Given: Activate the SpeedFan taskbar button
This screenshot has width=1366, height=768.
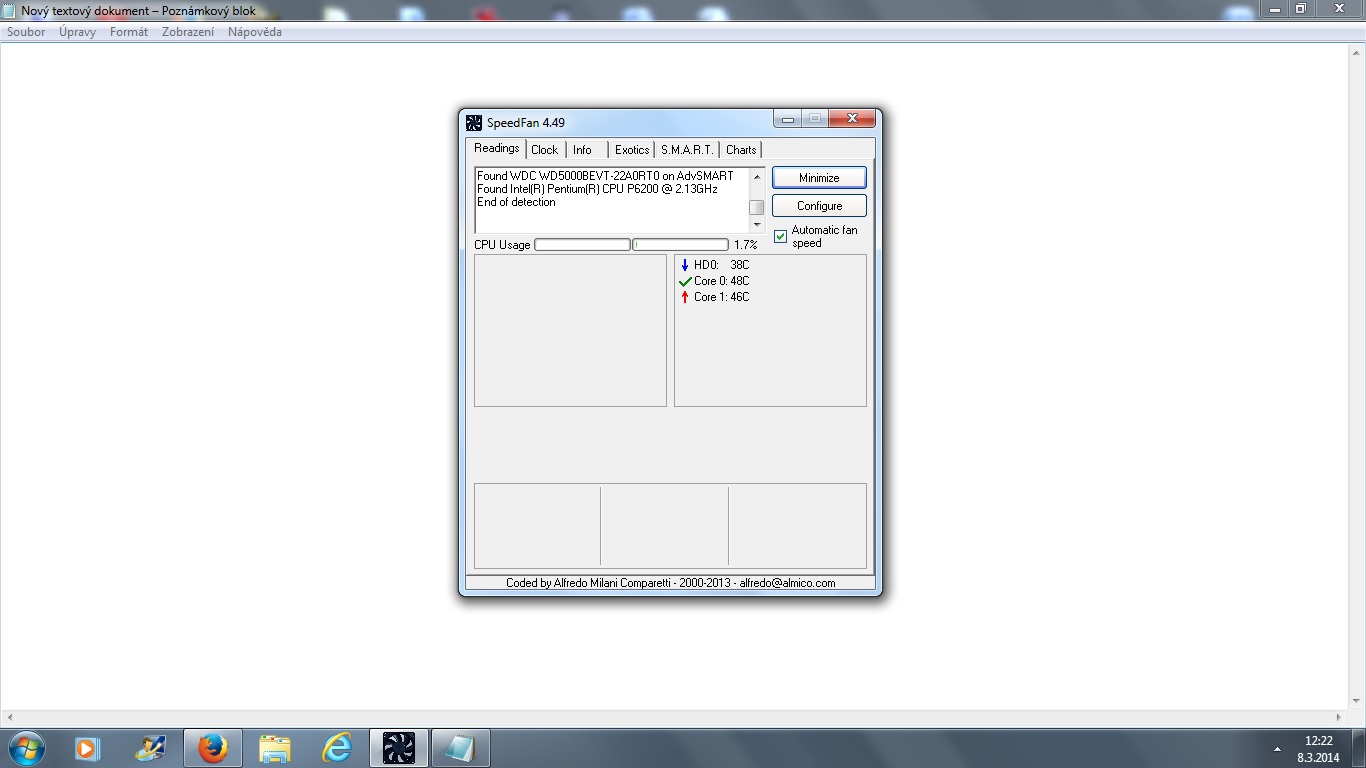Looking at the screenshot, I should click(x=399, y=748).
